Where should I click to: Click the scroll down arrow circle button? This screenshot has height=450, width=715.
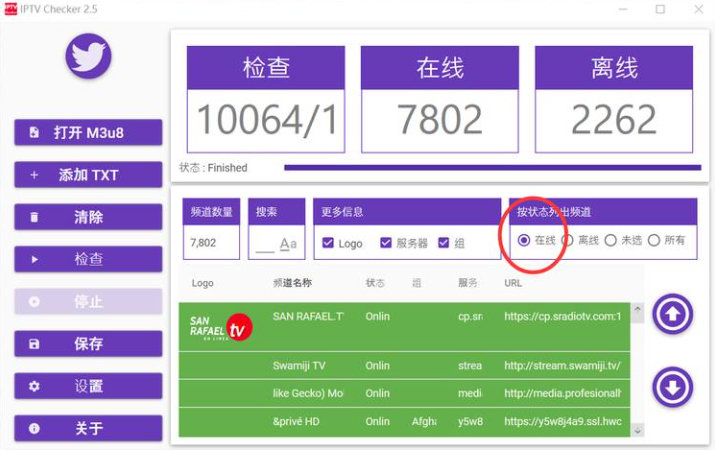tap(672, 387)
